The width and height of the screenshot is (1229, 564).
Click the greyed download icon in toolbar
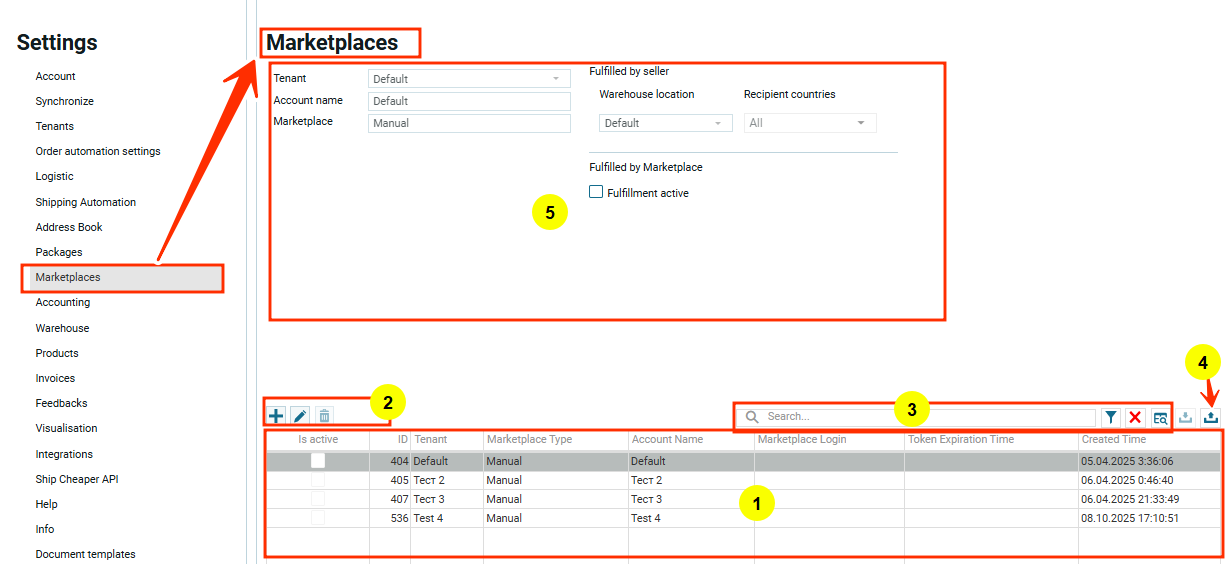(x=1186, y=417)
